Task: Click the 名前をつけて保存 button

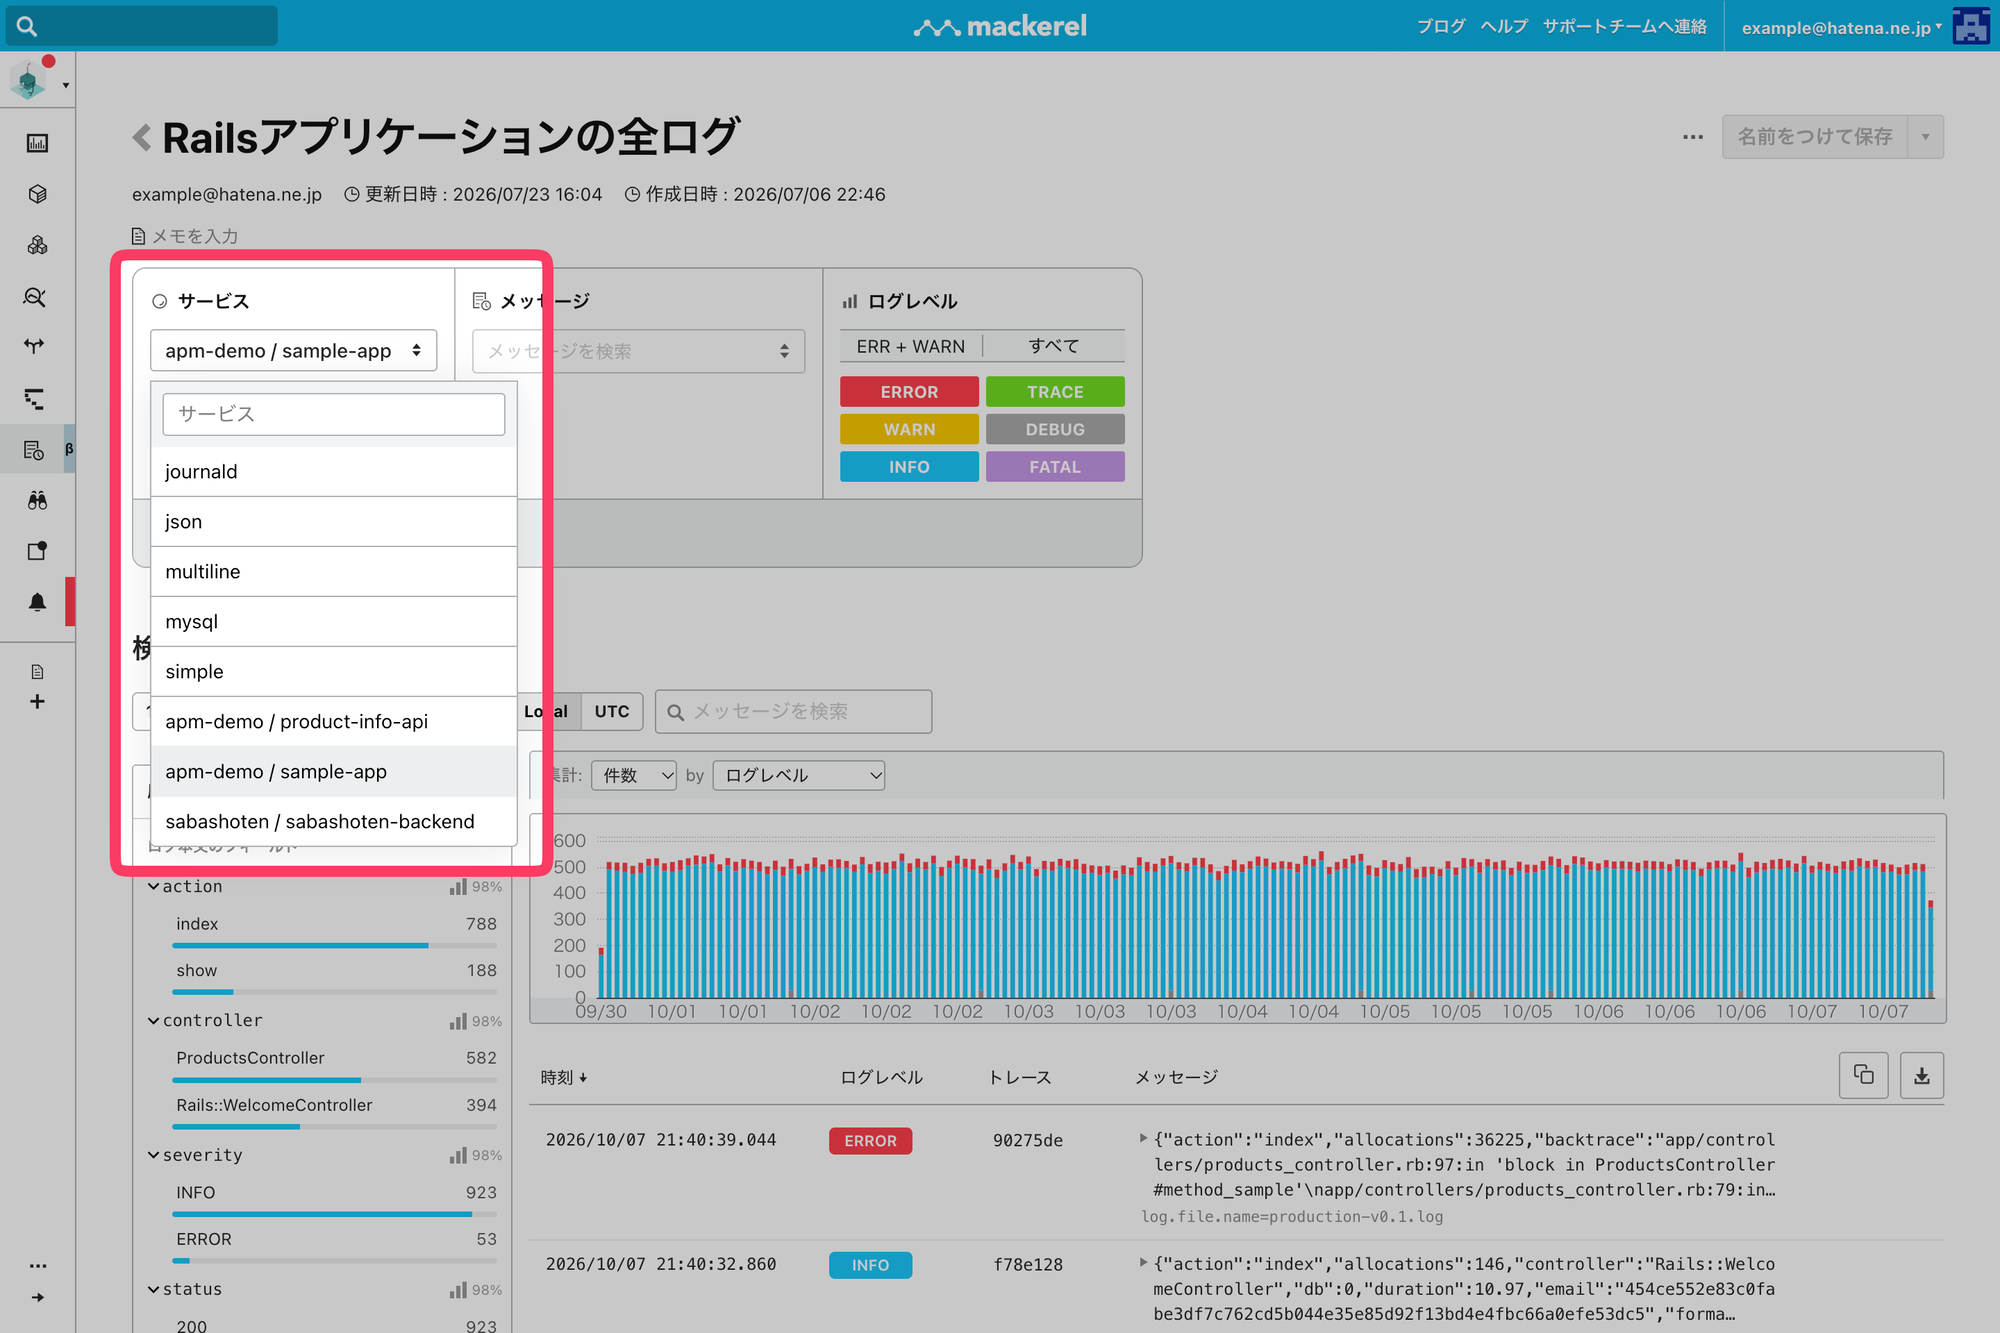Action: (1814, 137)
